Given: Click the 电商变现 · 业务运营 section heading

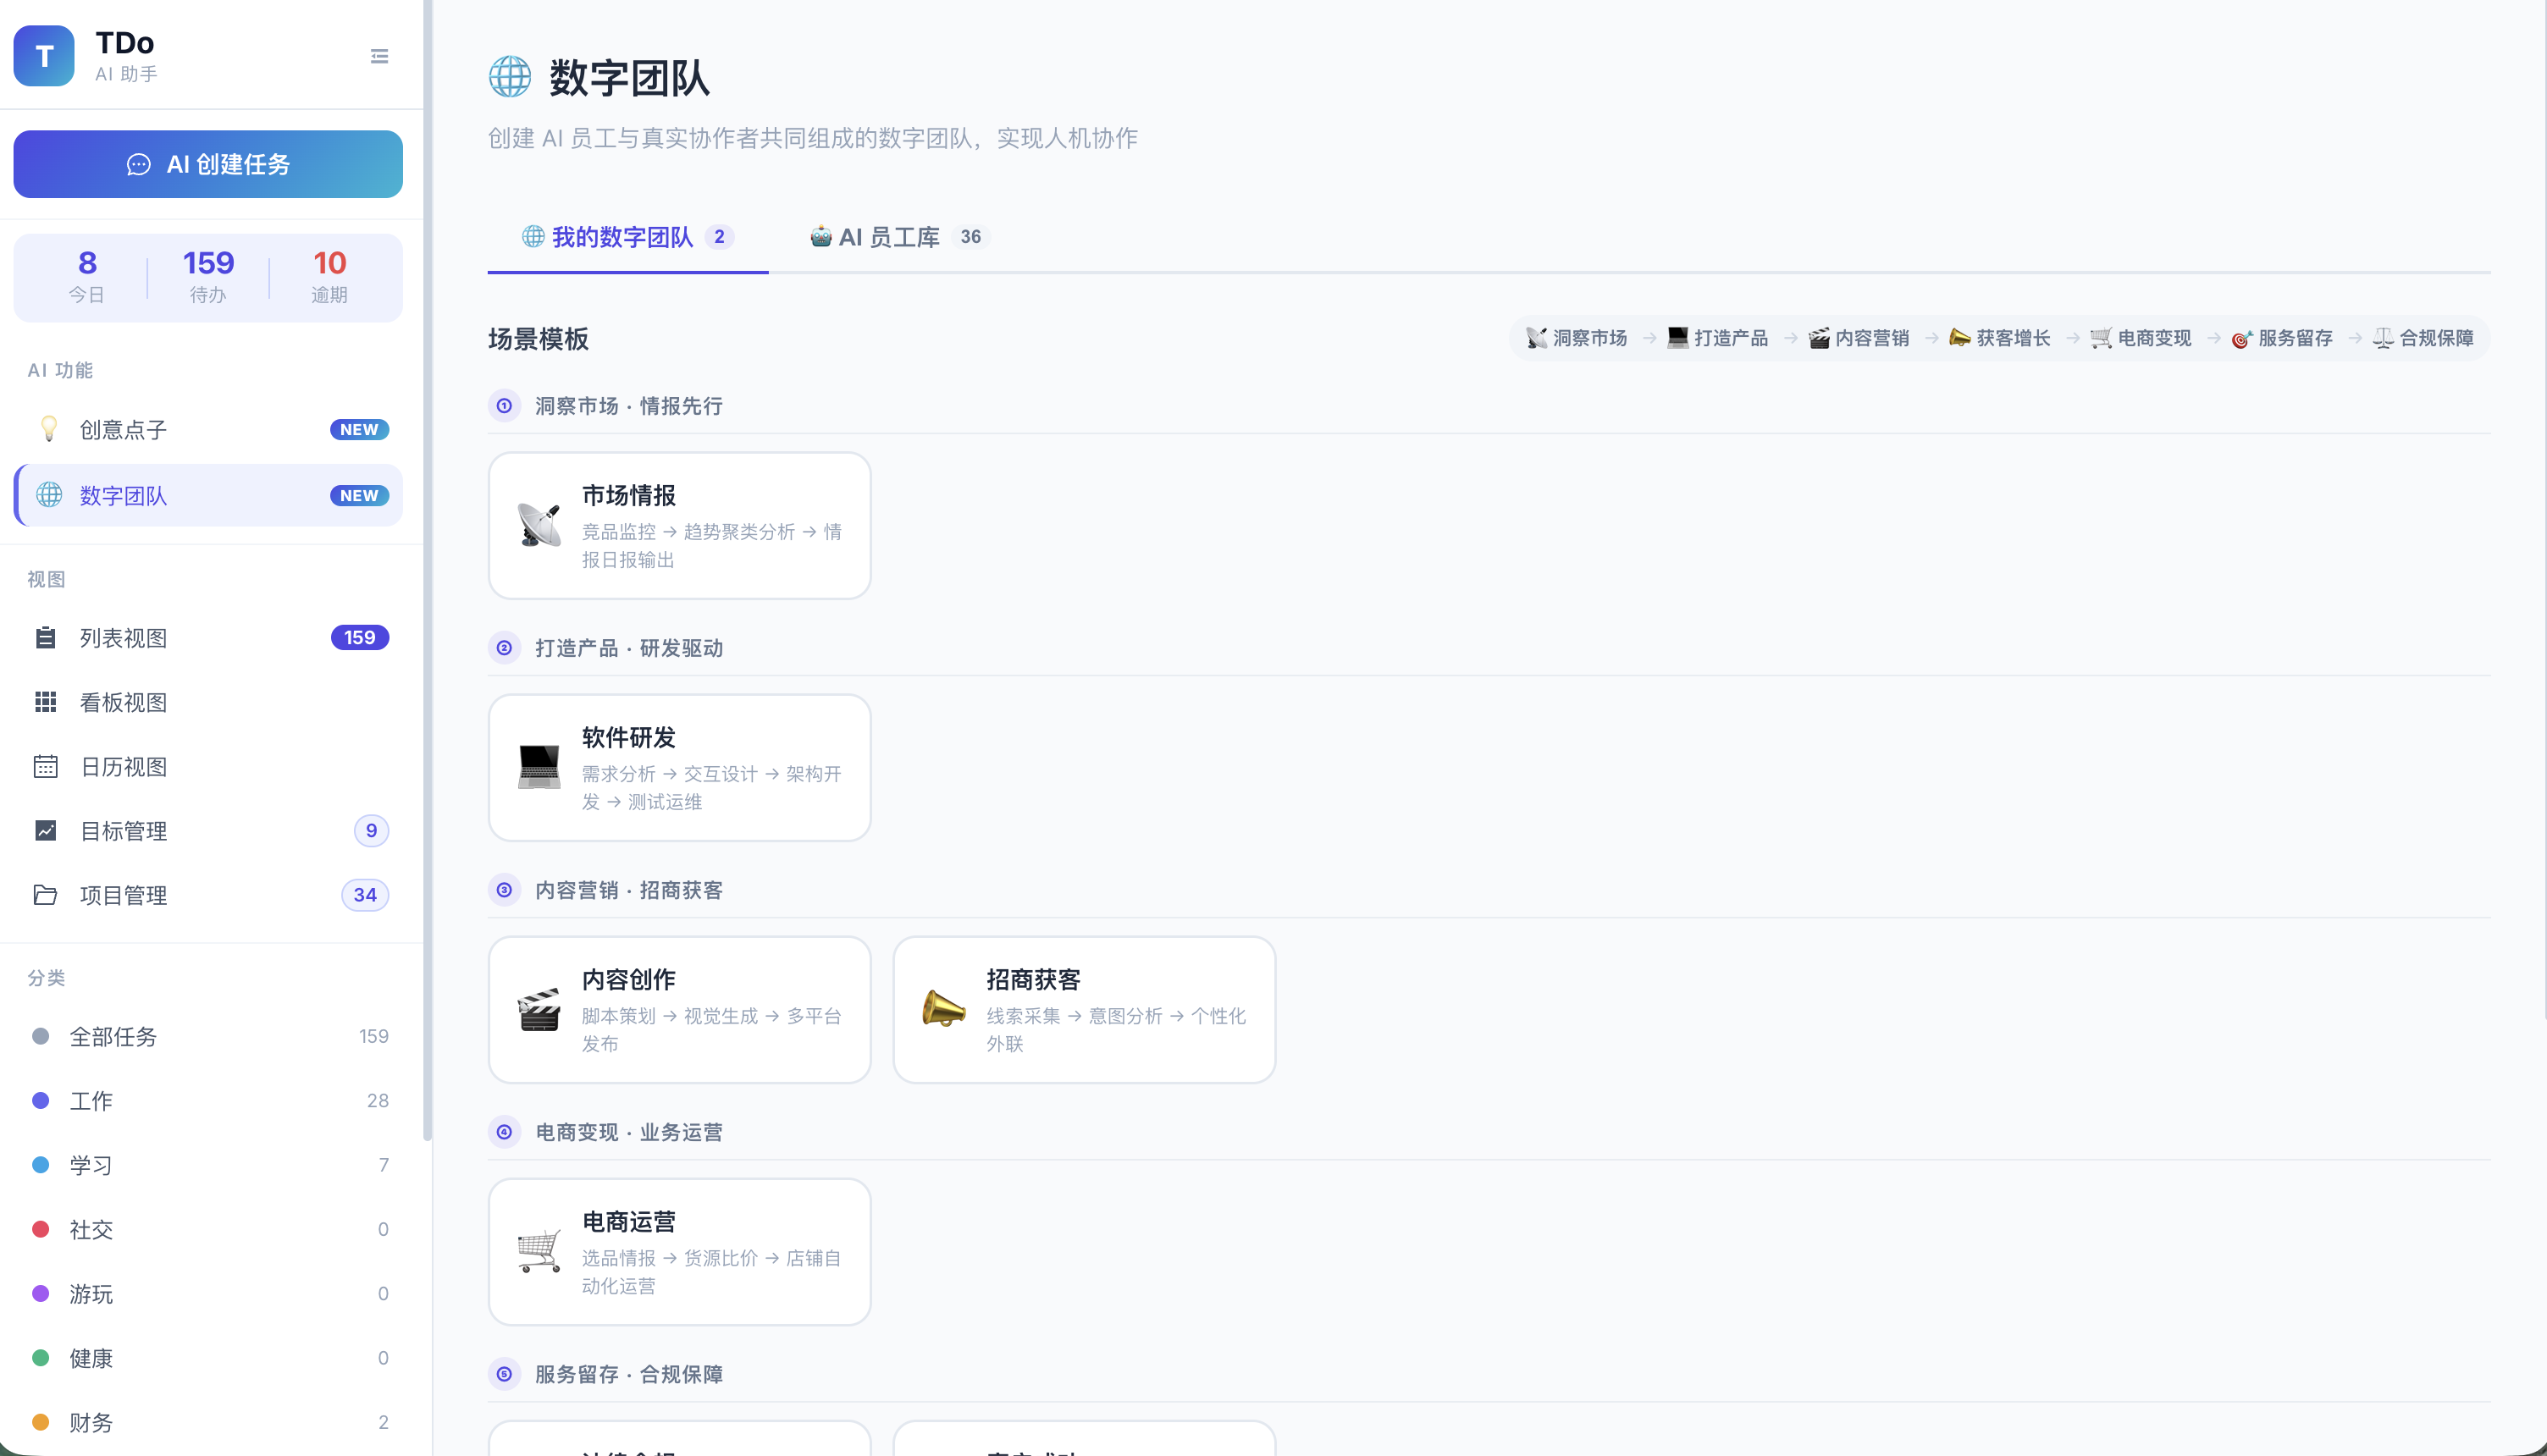Looking at the screenshot, I should [x=629, y=1132].
